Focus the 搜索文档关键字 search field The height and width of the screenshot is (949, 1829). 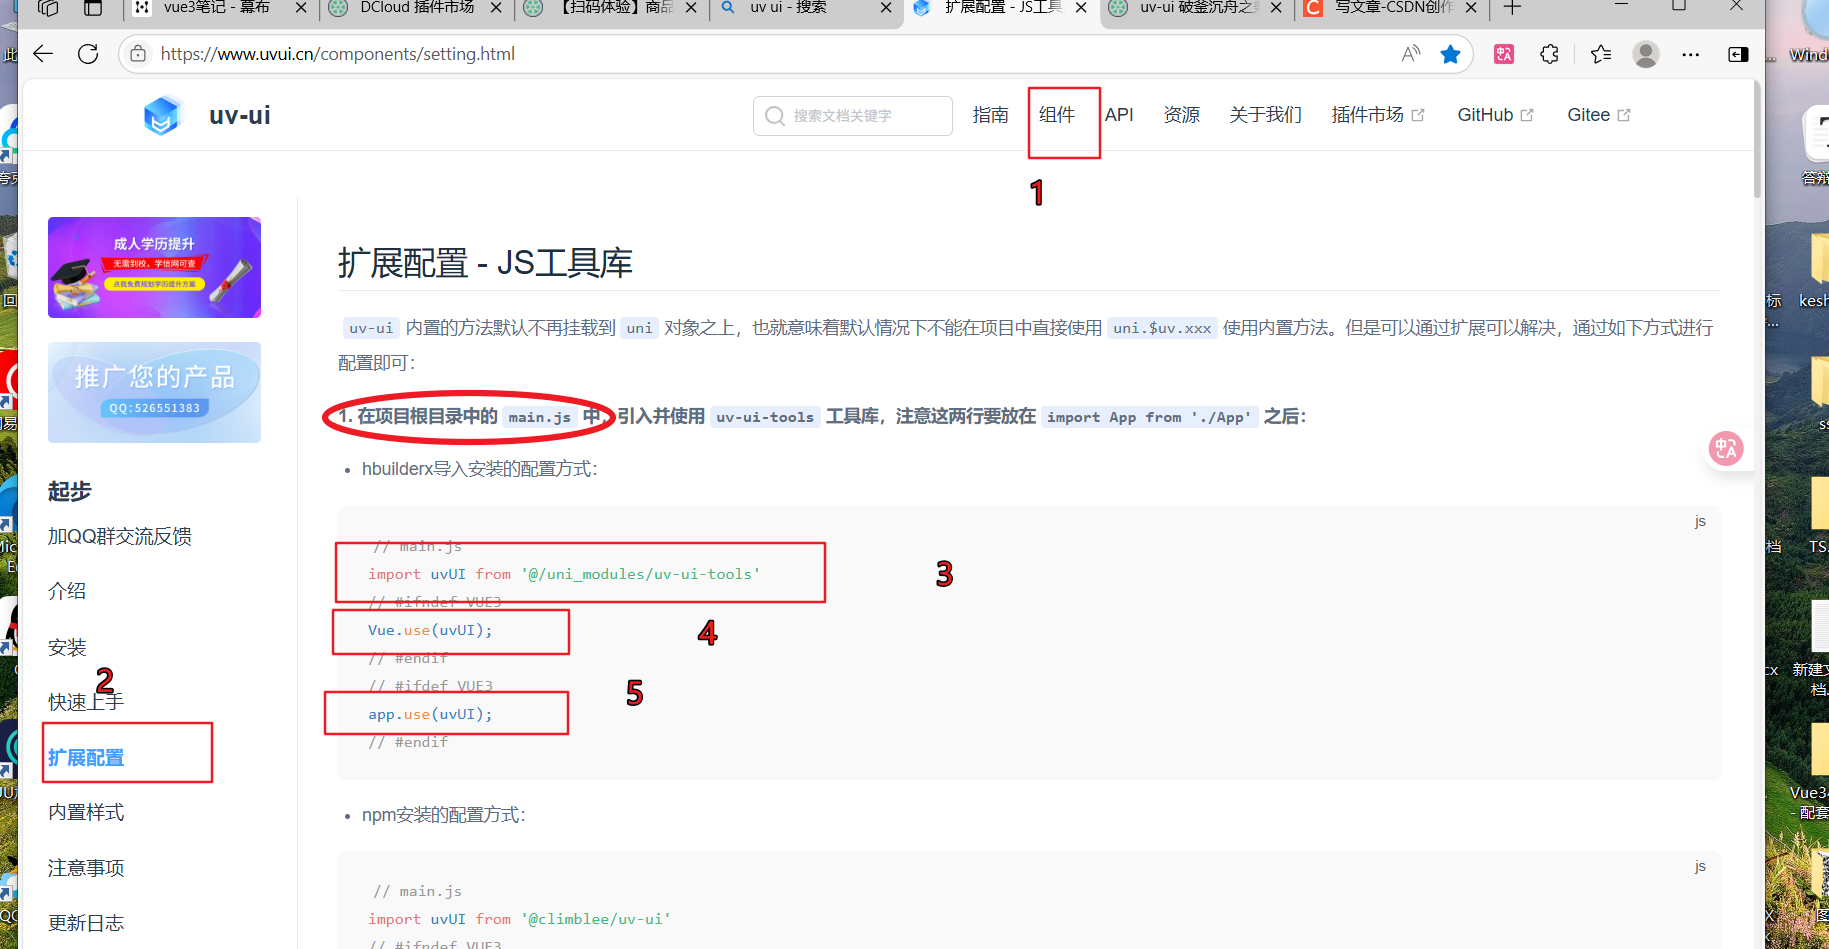coord(852,116)
